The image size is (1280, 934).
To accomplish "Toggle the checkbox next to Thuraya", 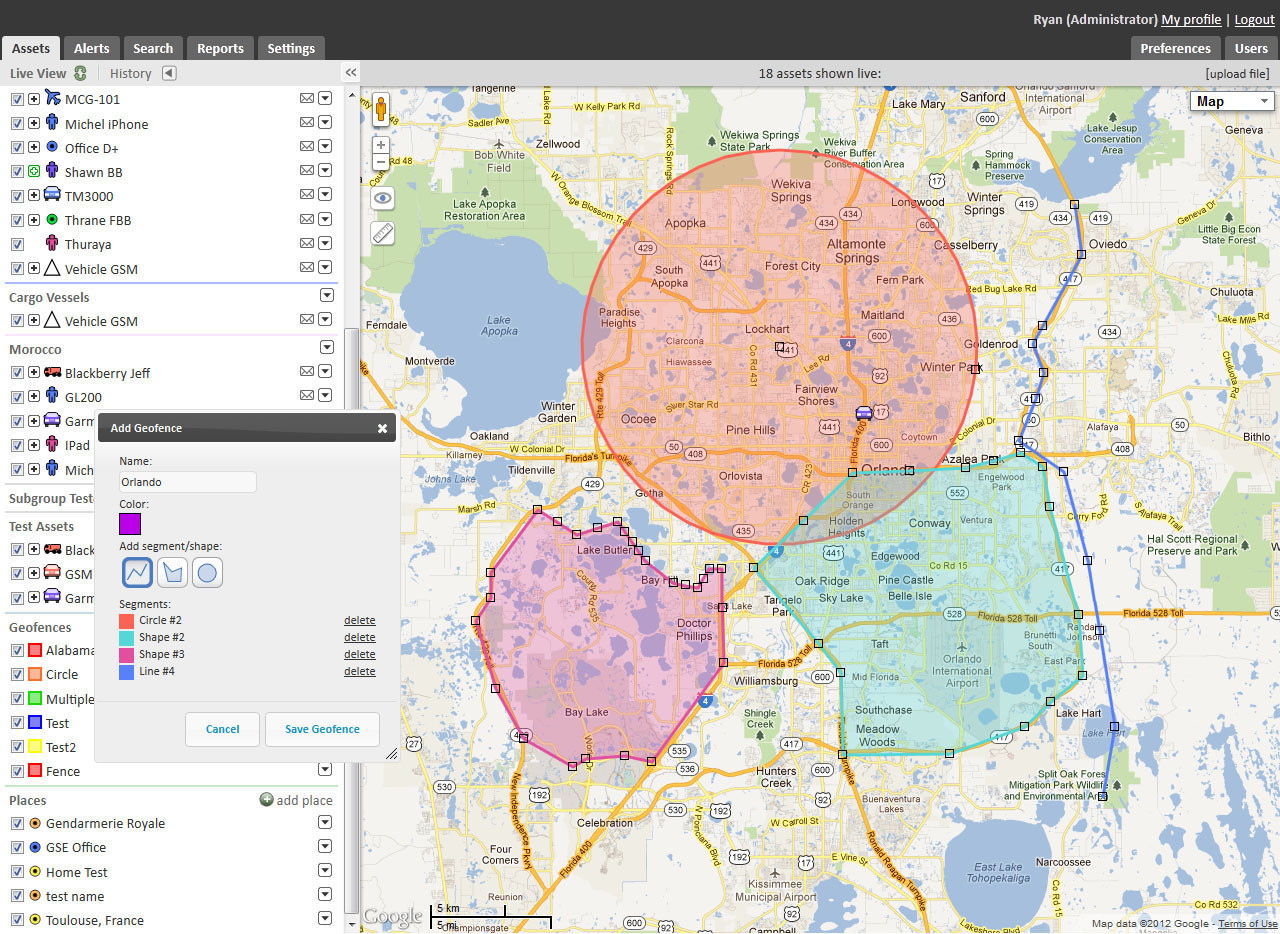I will click(x=17, y=244).
